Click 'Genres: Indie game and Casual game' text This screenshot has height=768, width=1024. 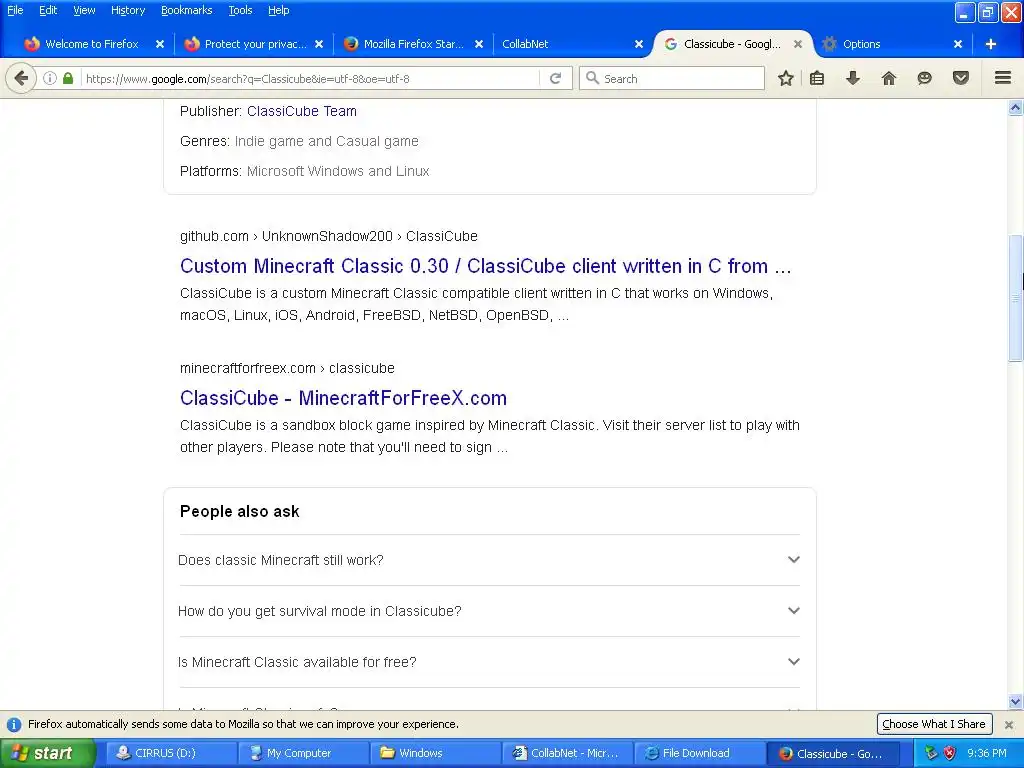299,141
